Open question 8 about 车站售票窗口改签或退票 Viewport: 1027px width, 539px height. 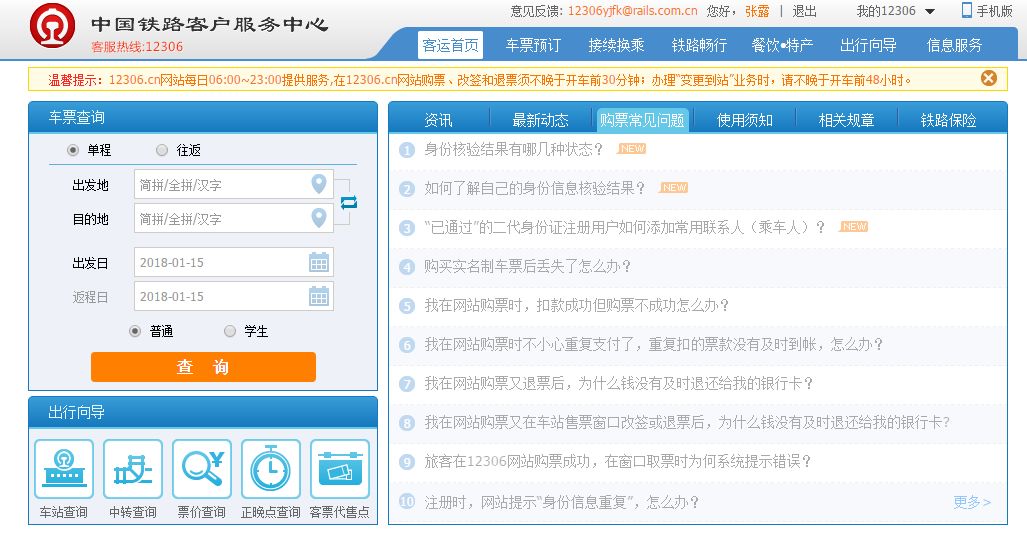[x=687, y=422]
